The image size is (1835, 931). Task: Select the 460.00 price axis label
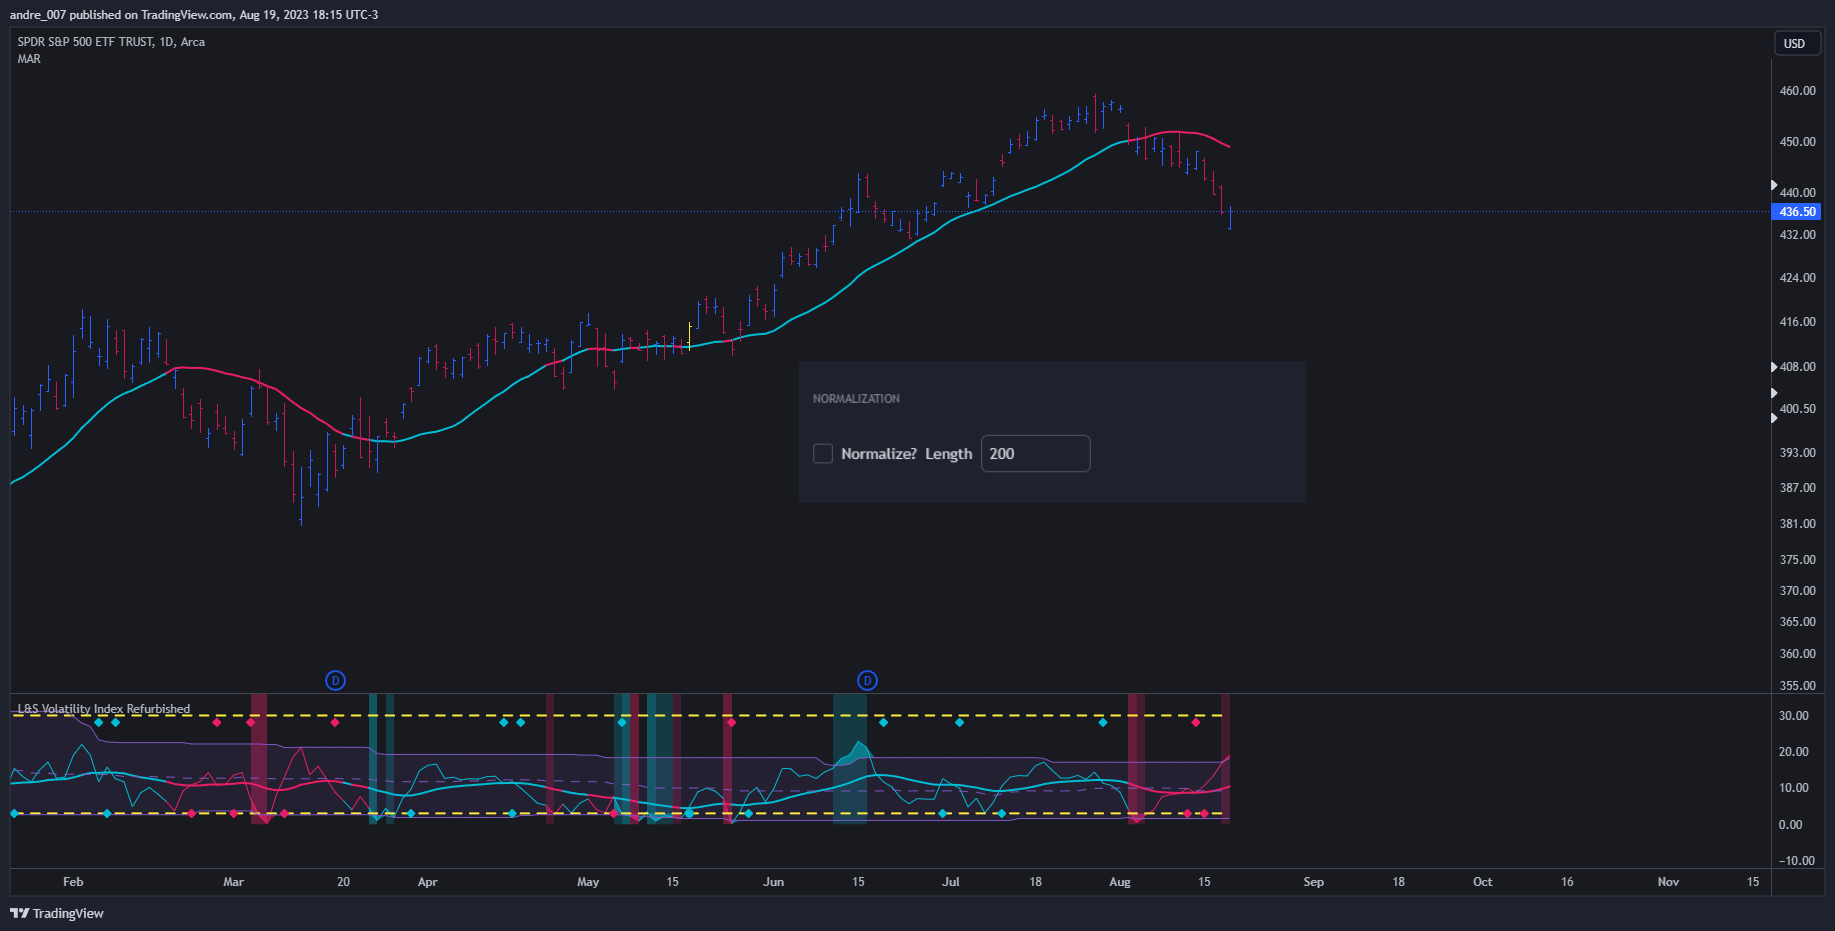coord(1797,91)
